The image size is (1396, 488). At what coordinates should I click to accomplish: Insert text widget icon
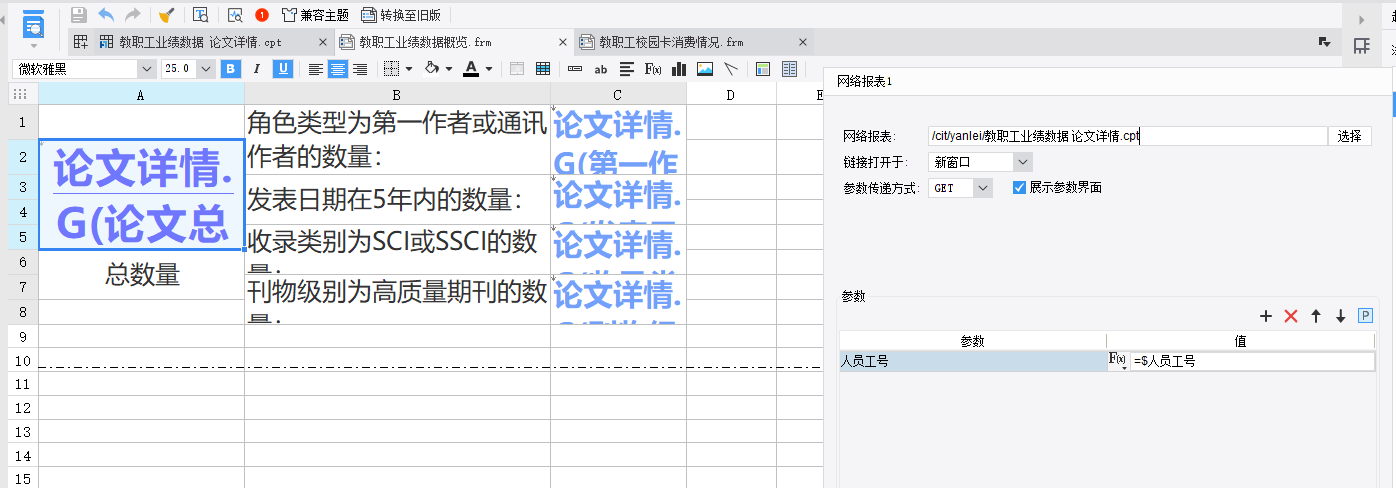point(575,69)
